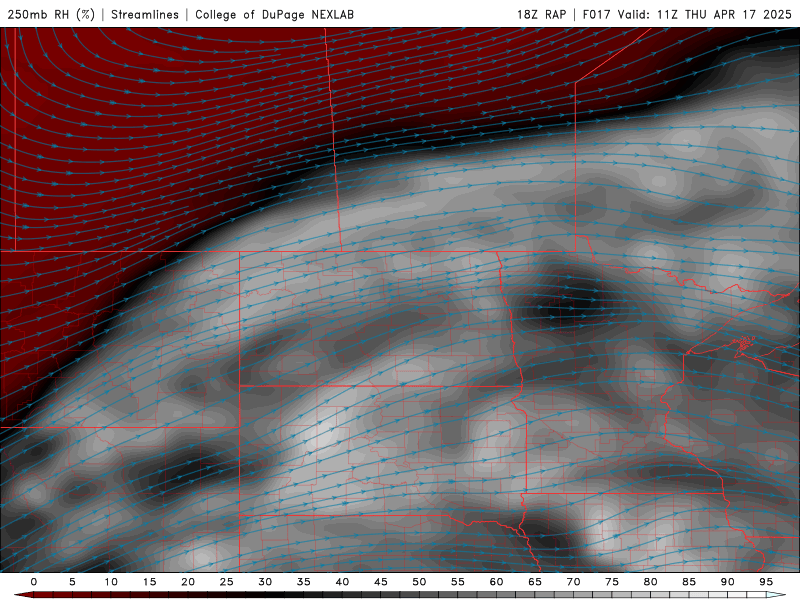The image size is (800, 600).
Task: Click the "80" value on the color scale
Action: [650, 582]
